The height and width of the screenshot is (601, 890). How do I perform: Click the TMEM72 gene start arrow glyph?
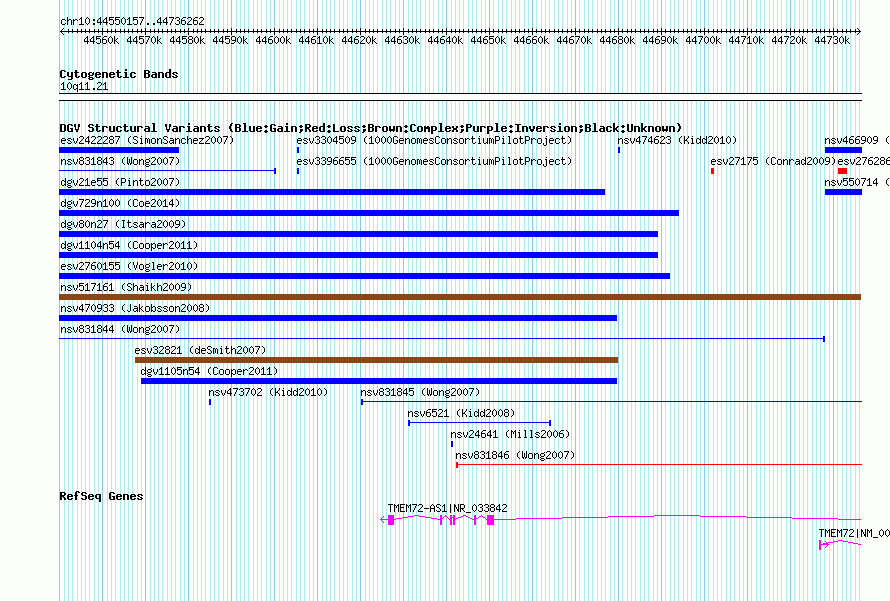823,545
